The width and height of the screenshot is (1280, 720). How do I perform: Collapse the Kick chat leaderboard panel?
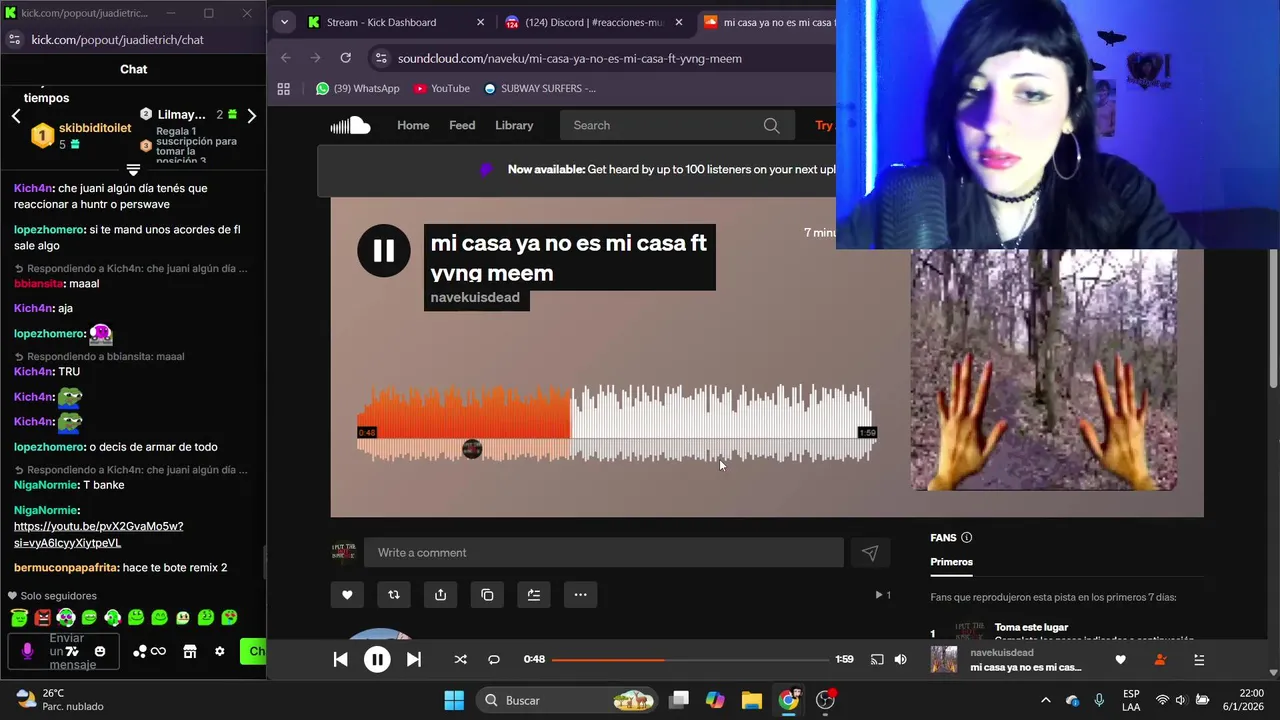pos(133,169)
